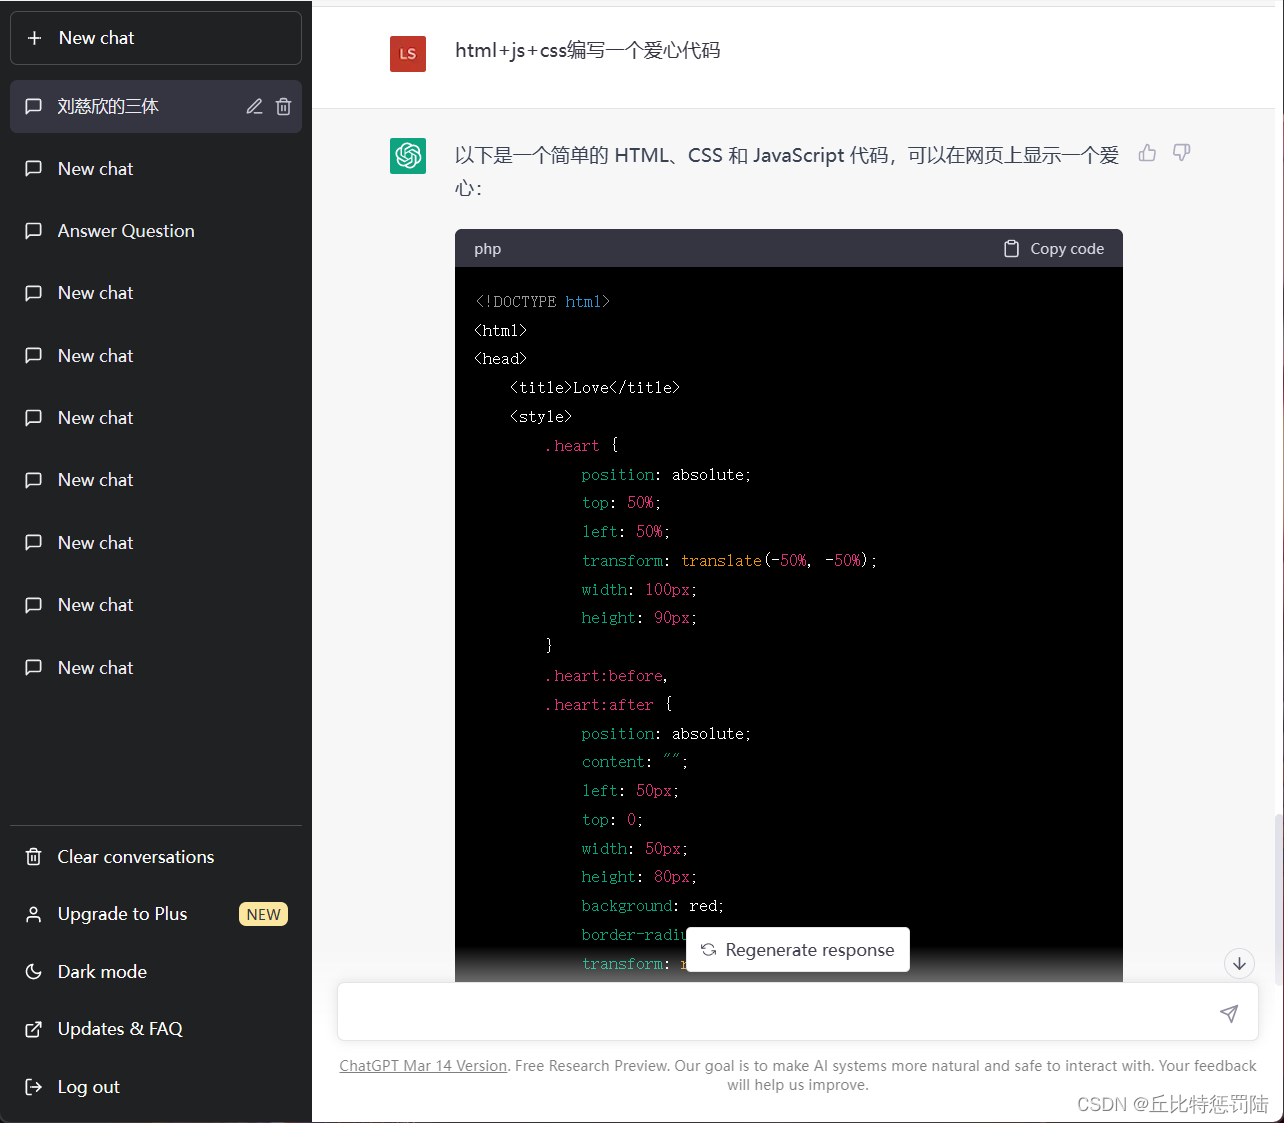Click the external link icon beside Updates & FAQ

click(33, 1029)
